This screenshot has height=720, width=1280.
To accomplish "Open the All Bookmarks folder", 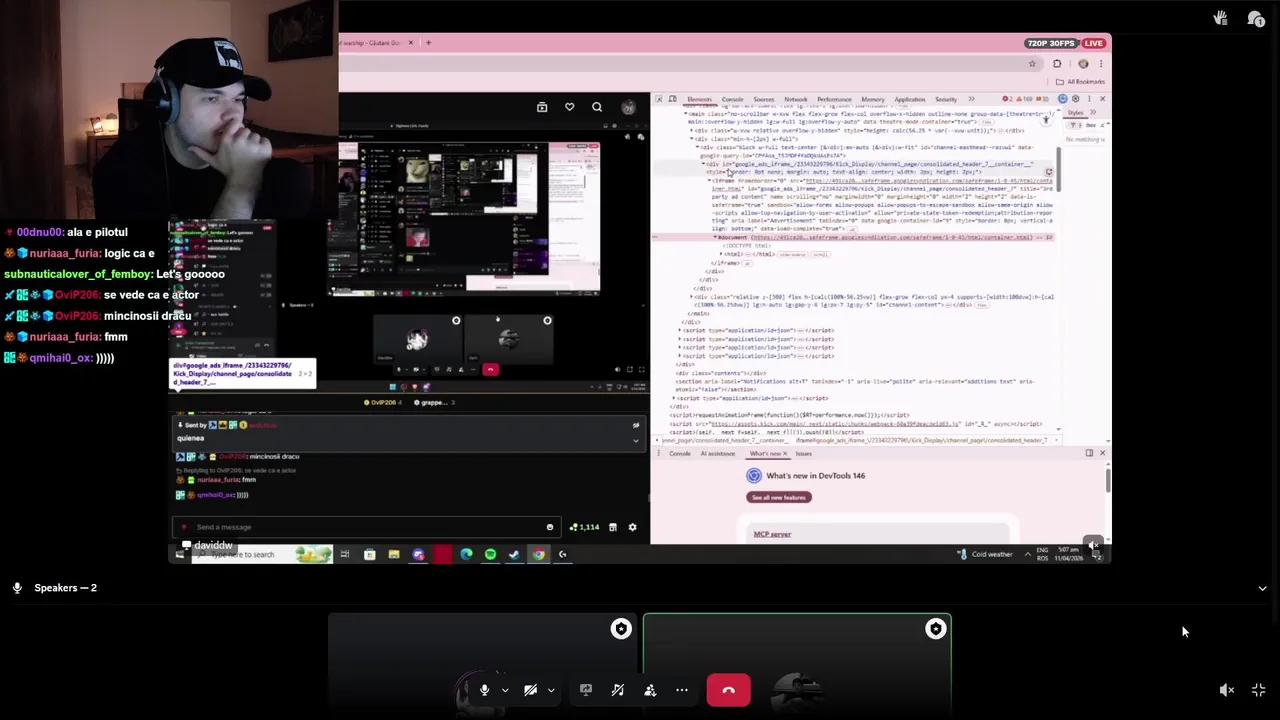I will coord(1081,82).
